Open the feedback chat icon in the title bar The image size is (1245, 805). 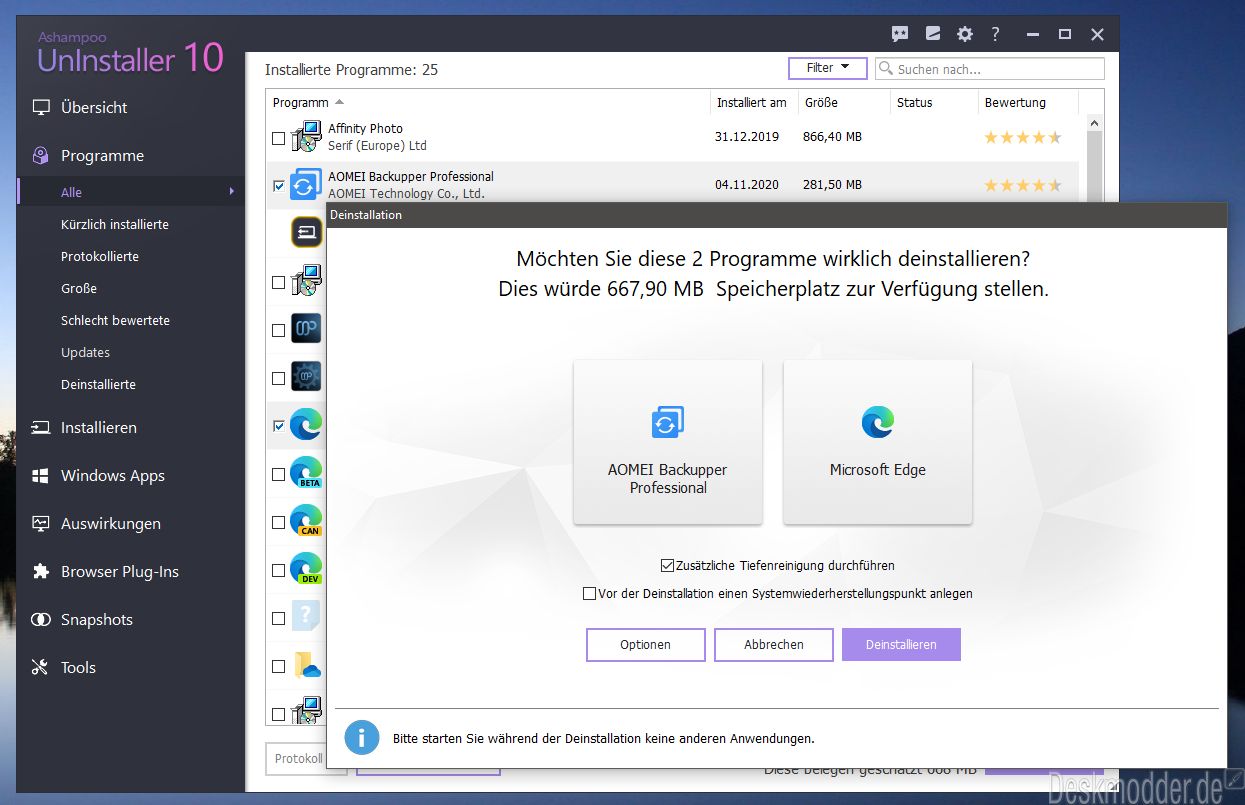900,34
